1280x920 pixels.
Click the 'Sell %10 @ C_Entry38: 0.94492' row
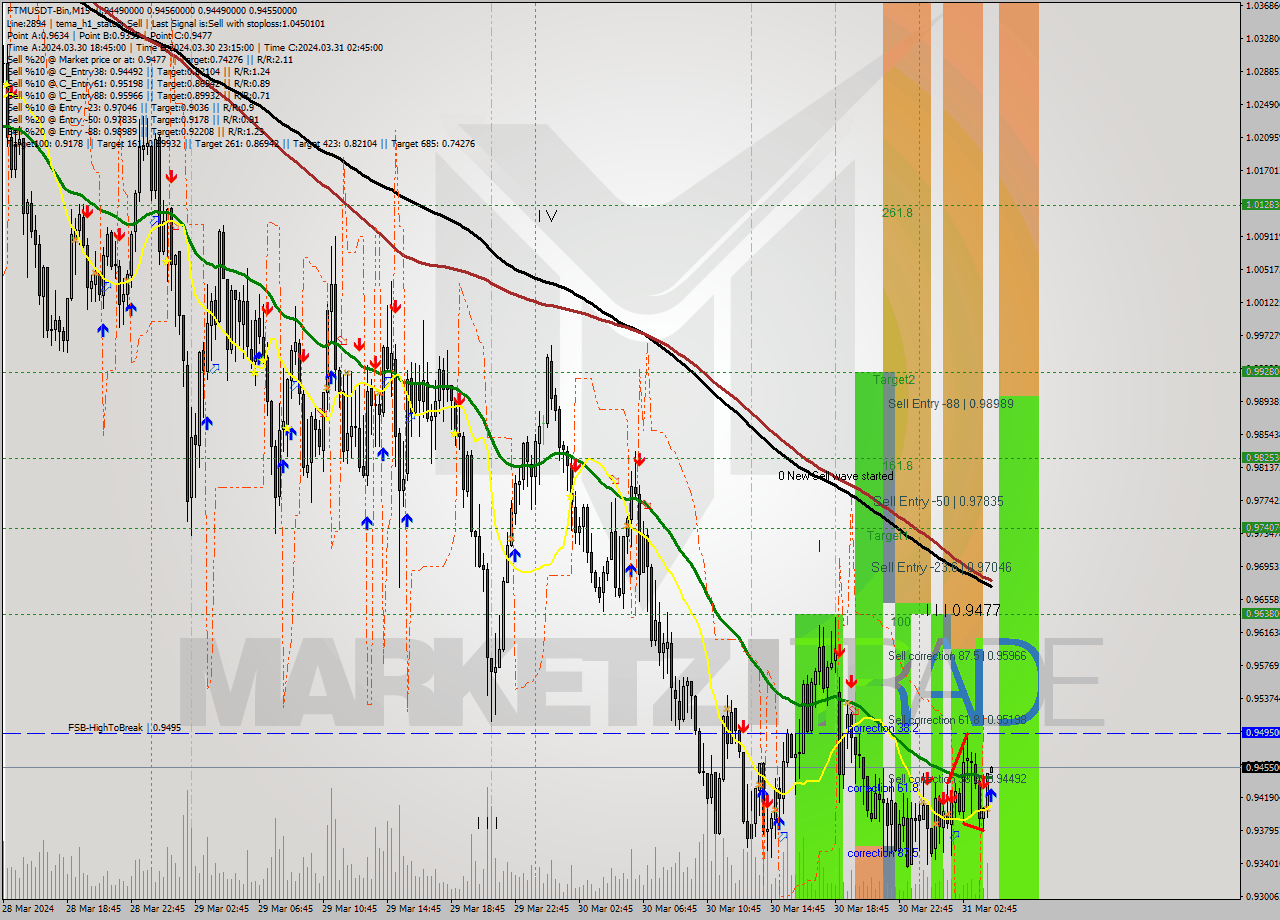pos(138,71)
